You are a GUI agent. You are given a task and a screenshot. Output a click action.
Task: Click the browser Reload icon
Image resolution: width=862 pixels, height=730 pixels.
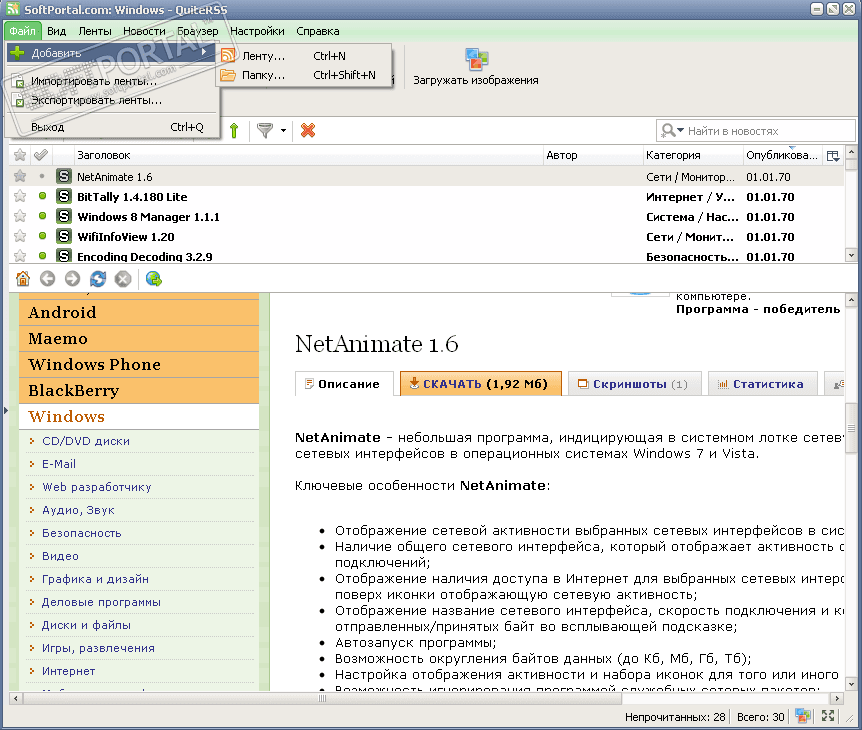(x=98, y=279)
